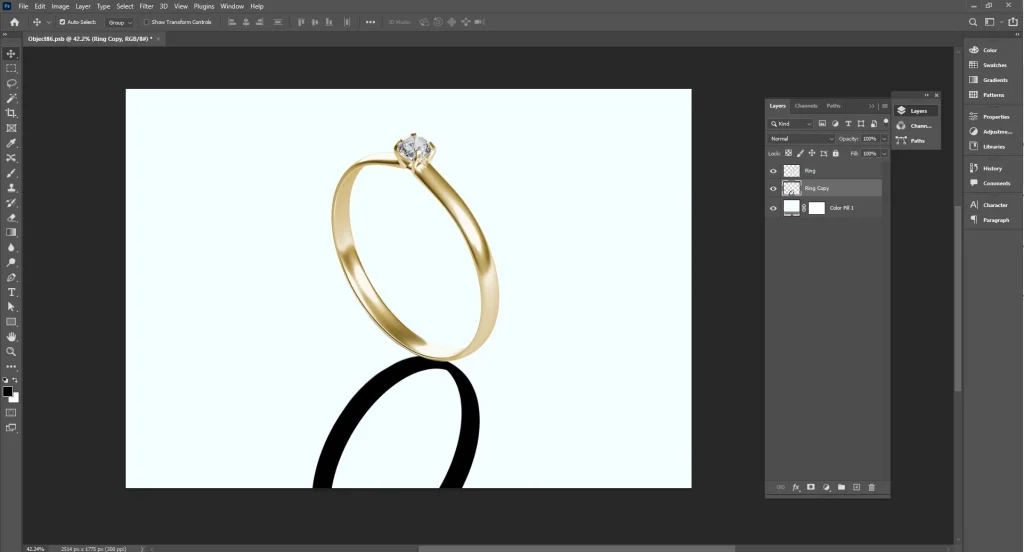Click the Add layer style fx icon

coord(796,487)
